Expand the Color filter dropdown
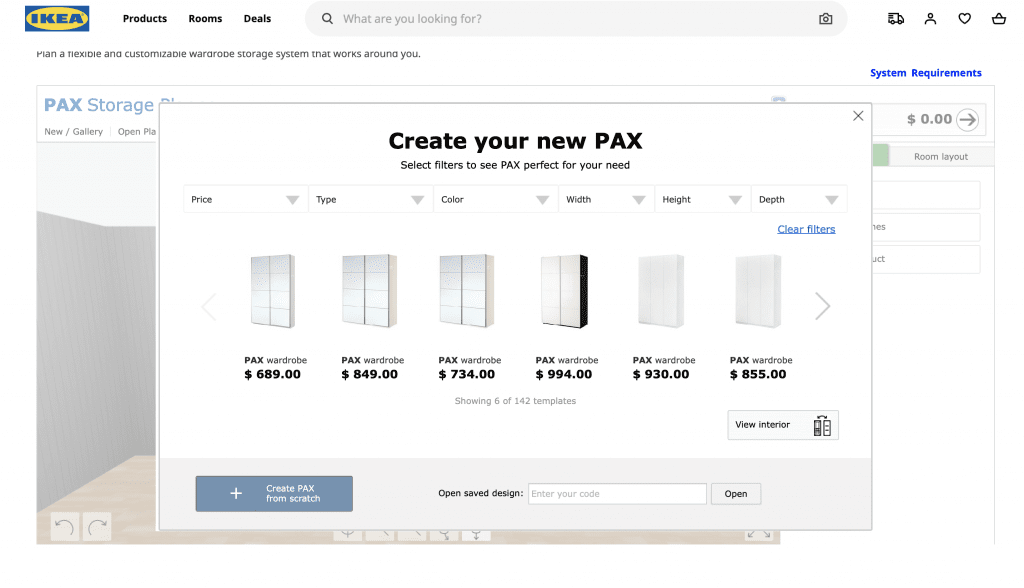 pos(496,199)
